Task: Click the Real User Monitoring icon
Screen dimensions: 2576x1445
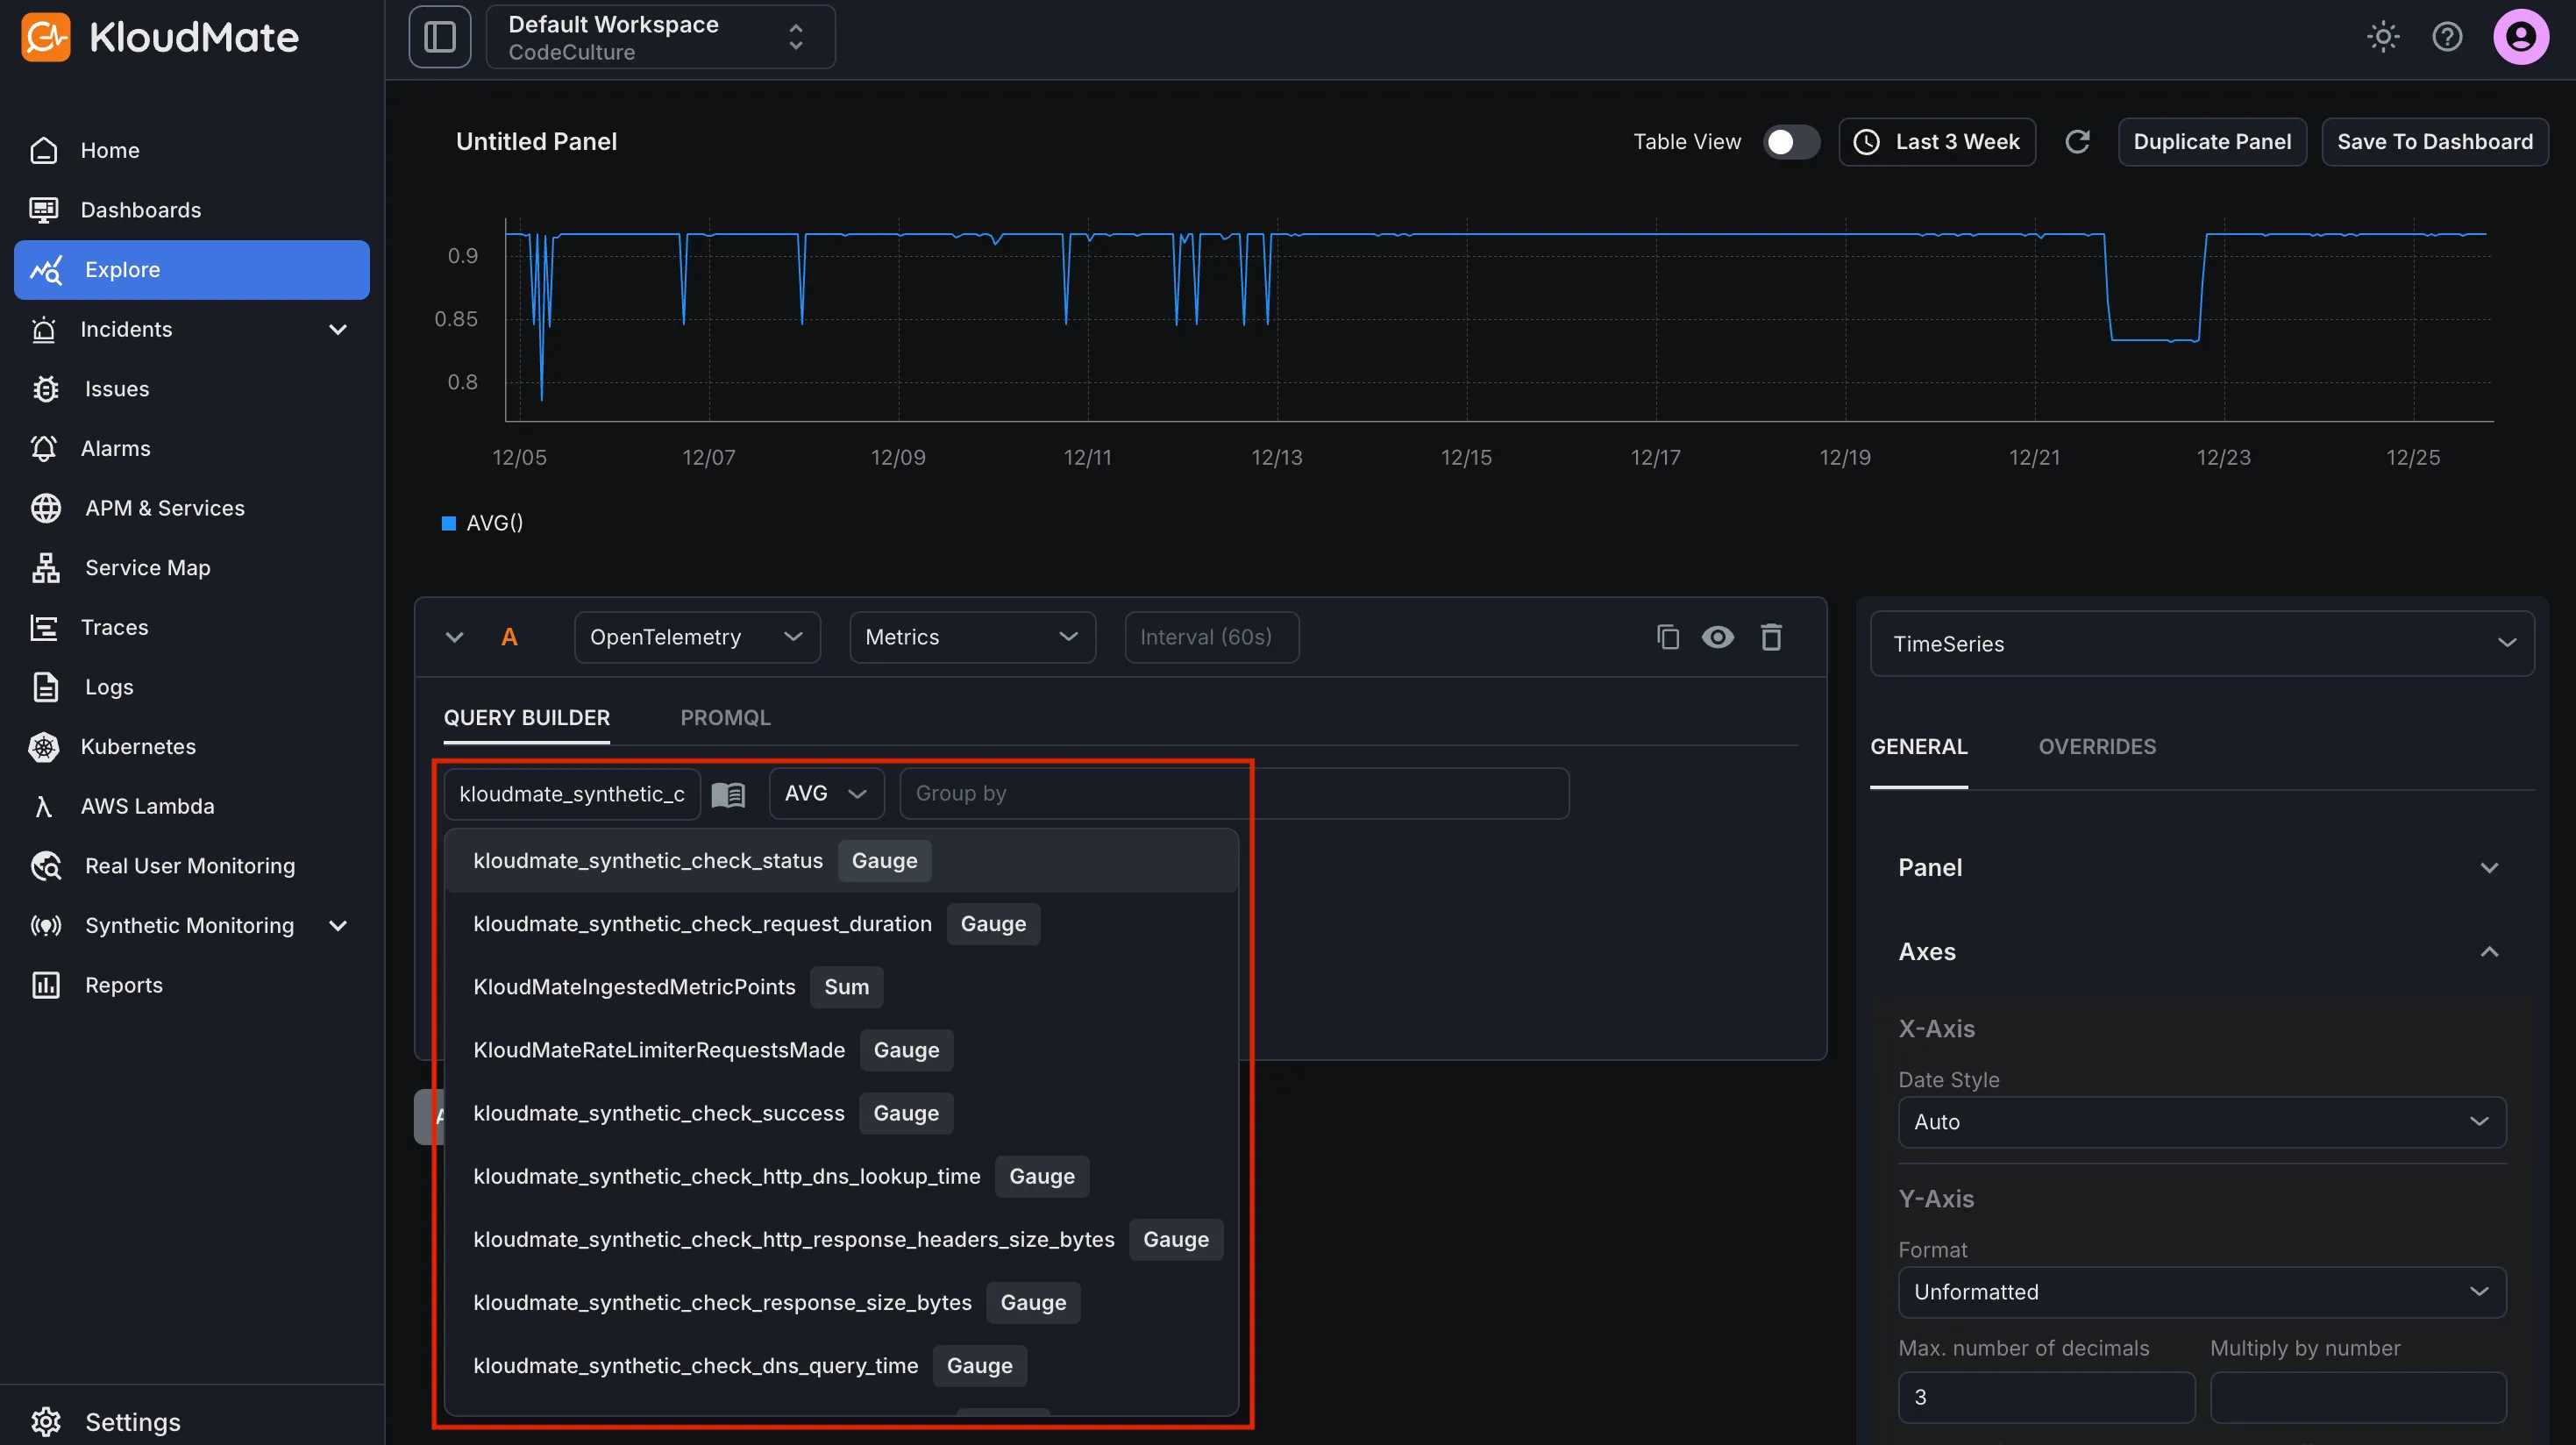Action: 46,866
